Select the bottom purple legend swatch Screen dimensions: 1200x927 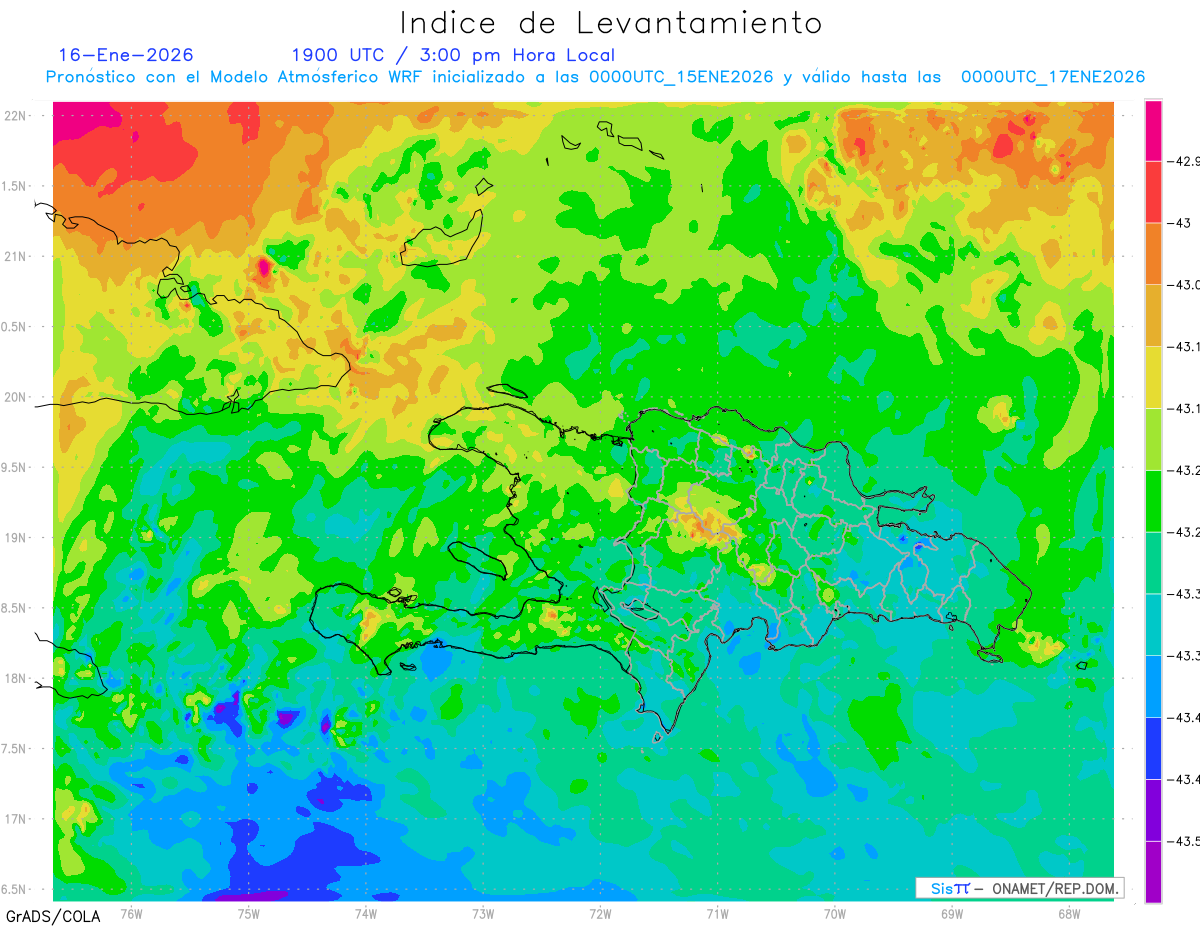pos(1153,872)
